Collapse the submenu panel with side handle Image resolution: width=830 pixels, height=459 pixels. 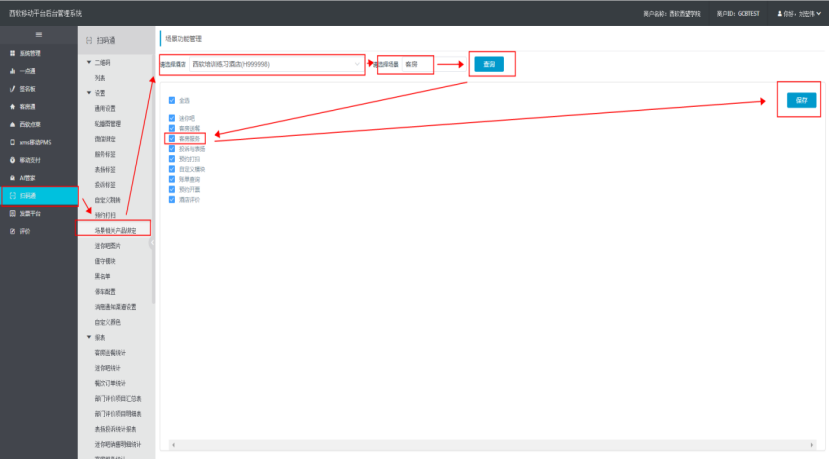point(152,243)
